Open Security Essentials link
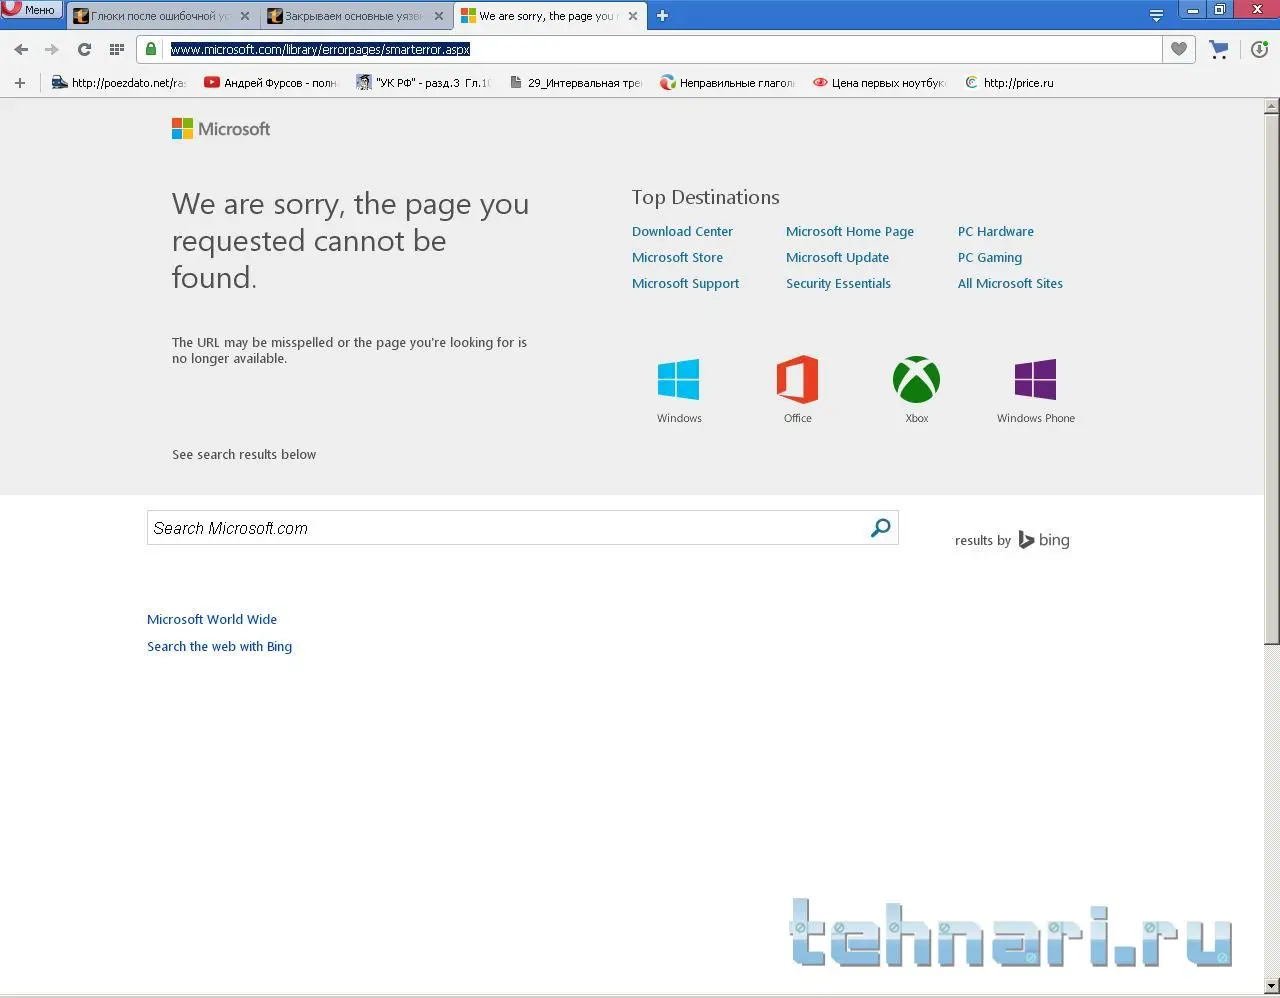1280x998 pixels. 838,283
